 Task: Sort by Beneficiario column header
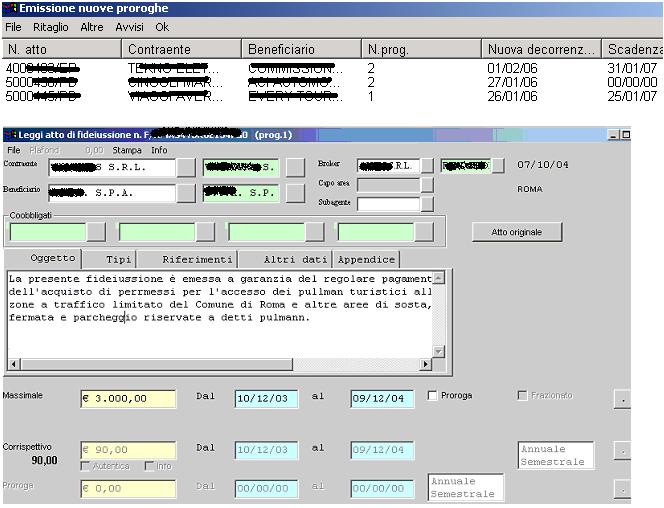pos(302,49)
